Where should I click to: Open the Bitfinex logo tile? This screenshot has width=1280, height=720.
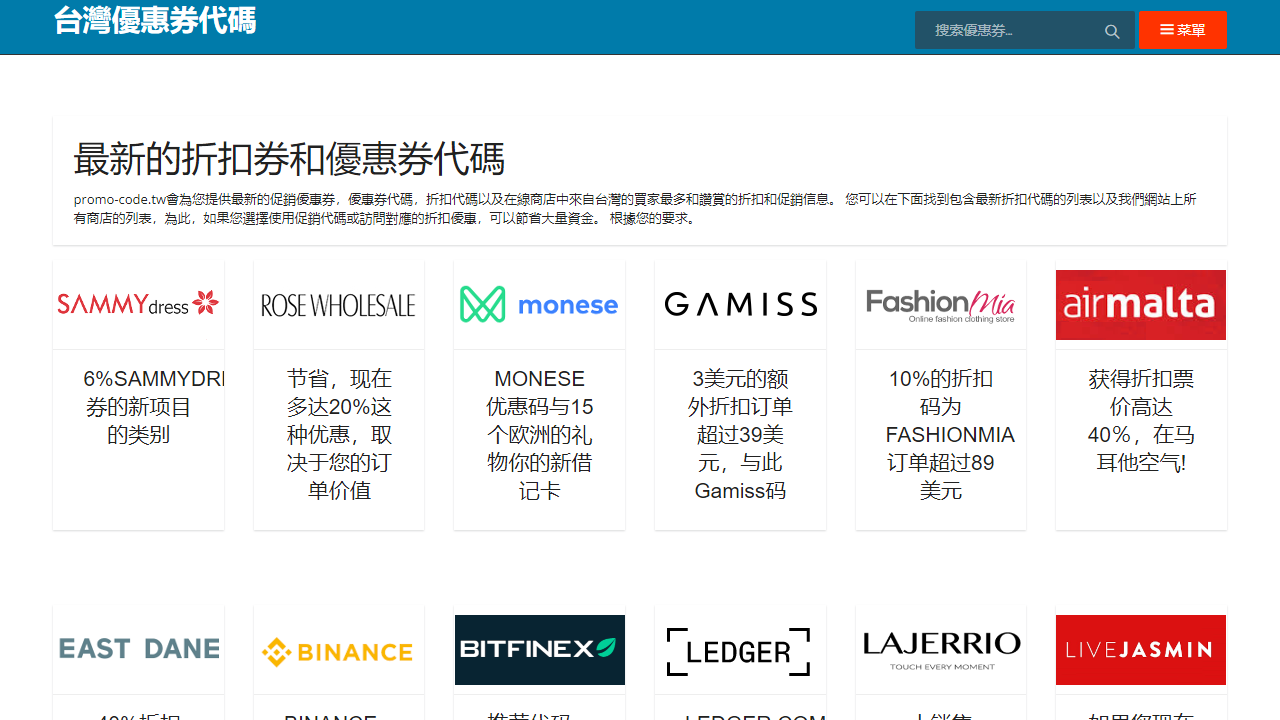539,650
